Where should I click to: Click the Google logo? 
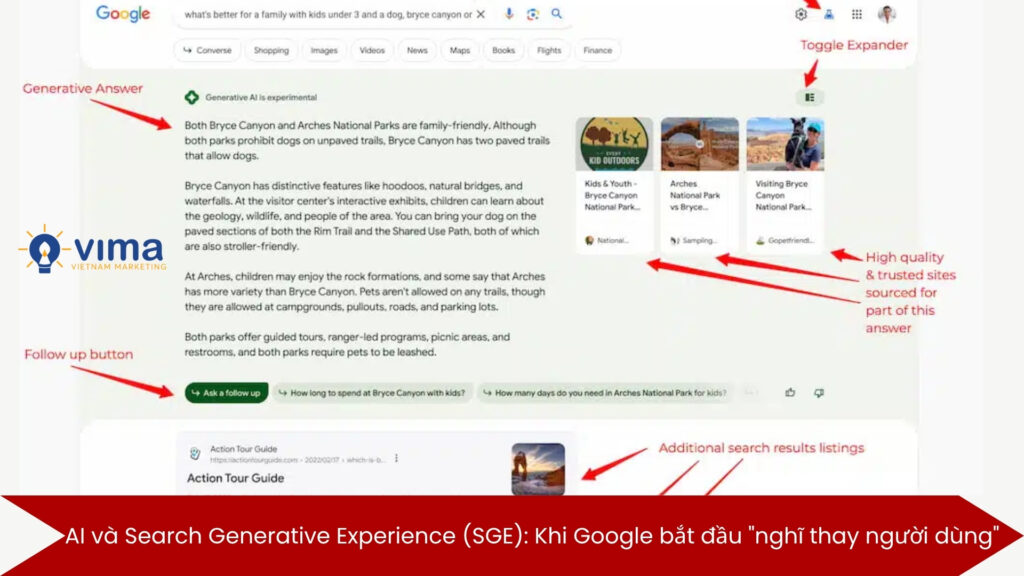[123, 14]
